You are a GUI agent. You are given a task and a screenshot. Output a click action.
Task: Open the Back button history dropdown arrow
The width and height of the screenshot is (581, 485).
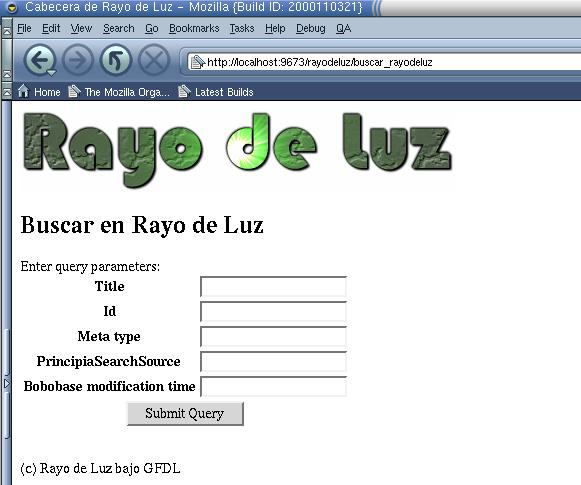[52, 73]
